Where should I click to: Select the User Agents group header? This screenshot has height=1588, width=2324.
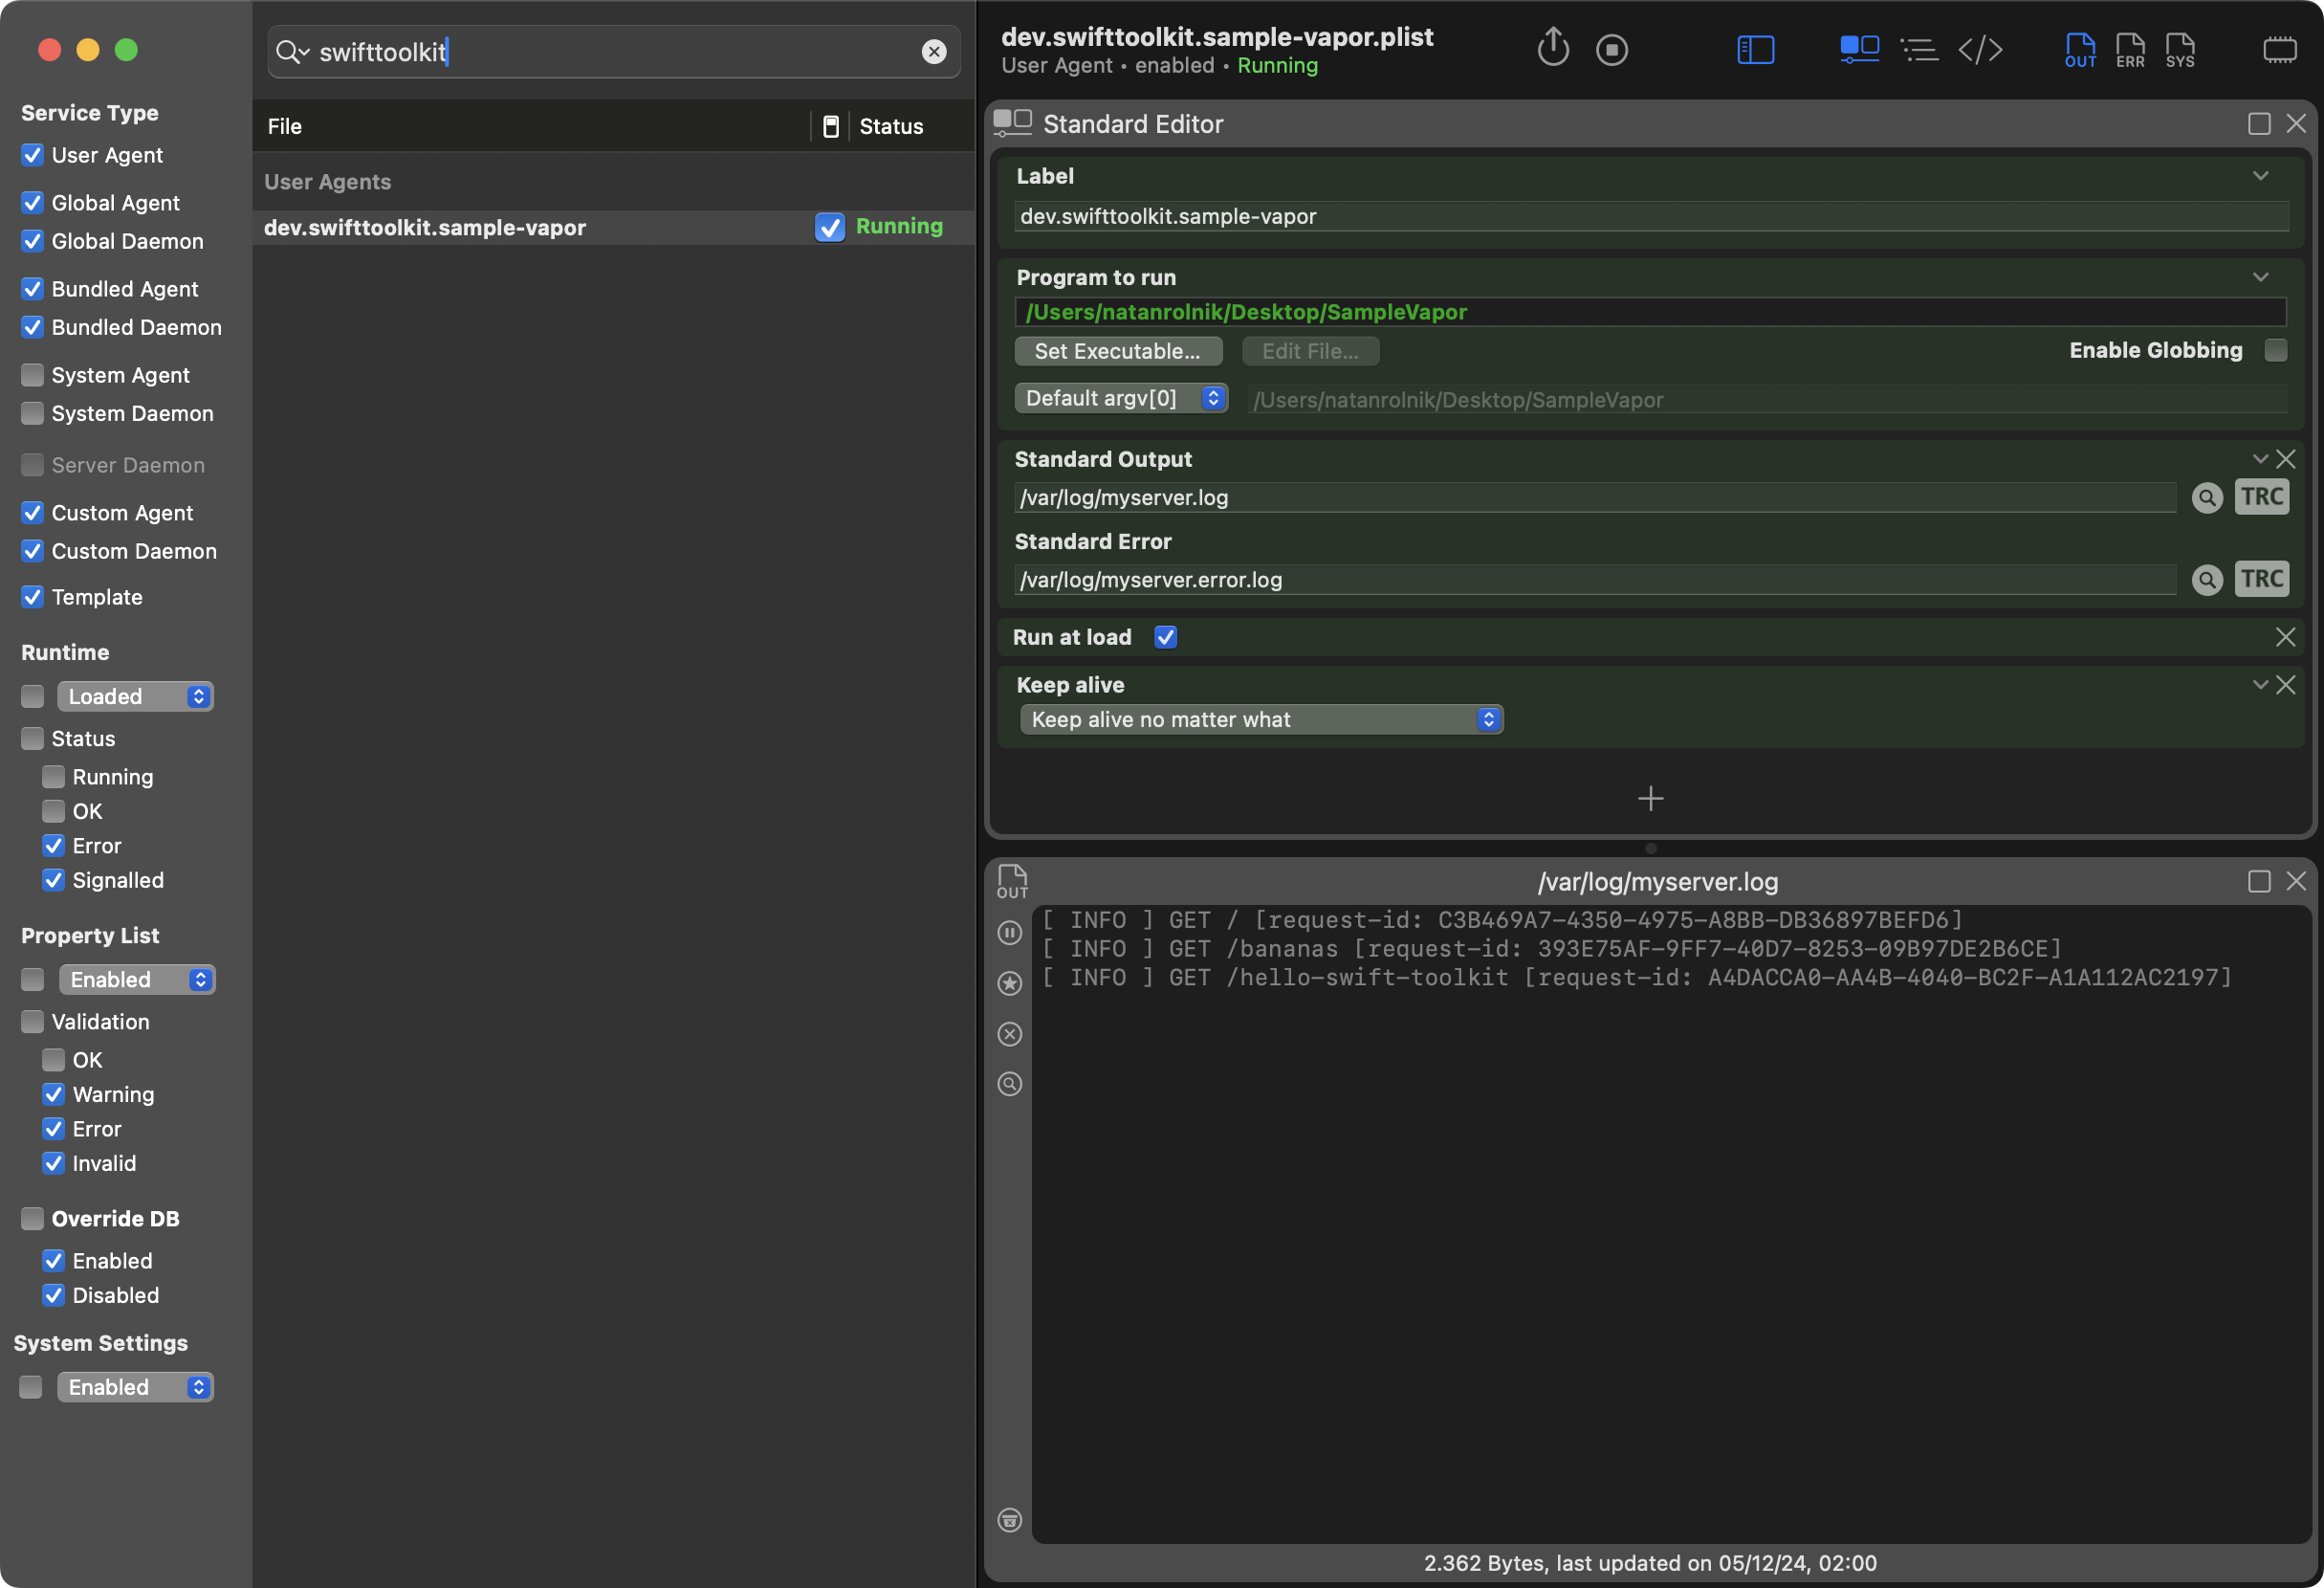[327, 181]
